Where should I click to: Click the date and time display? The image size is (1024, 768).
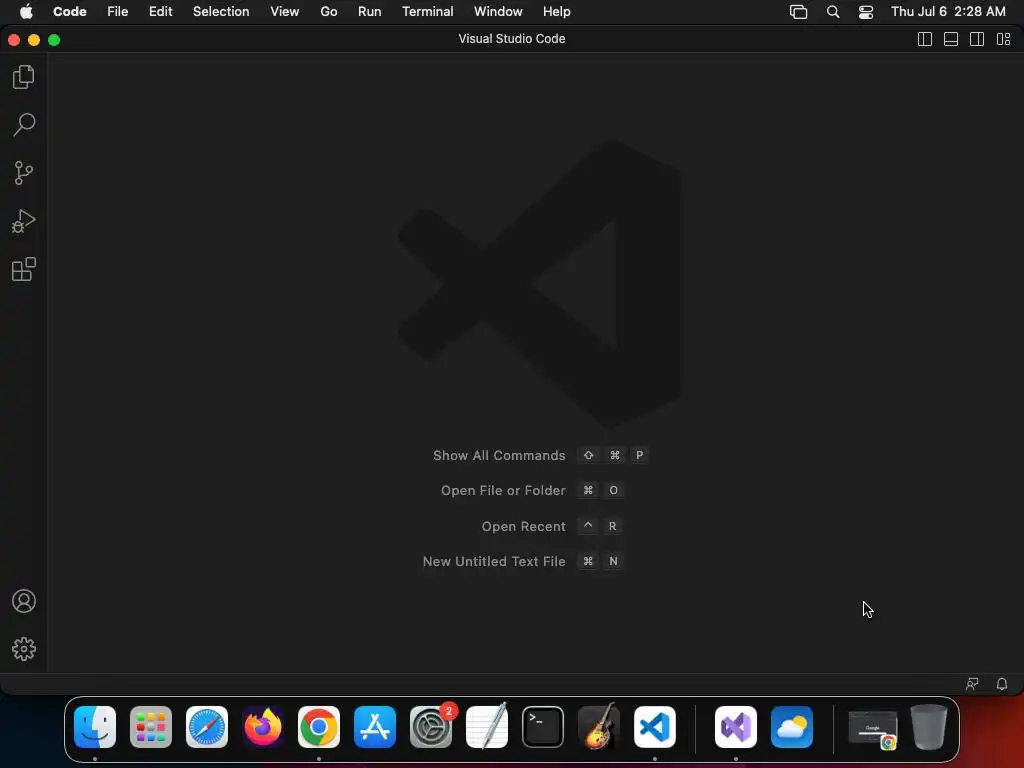(x=948, y=12)
